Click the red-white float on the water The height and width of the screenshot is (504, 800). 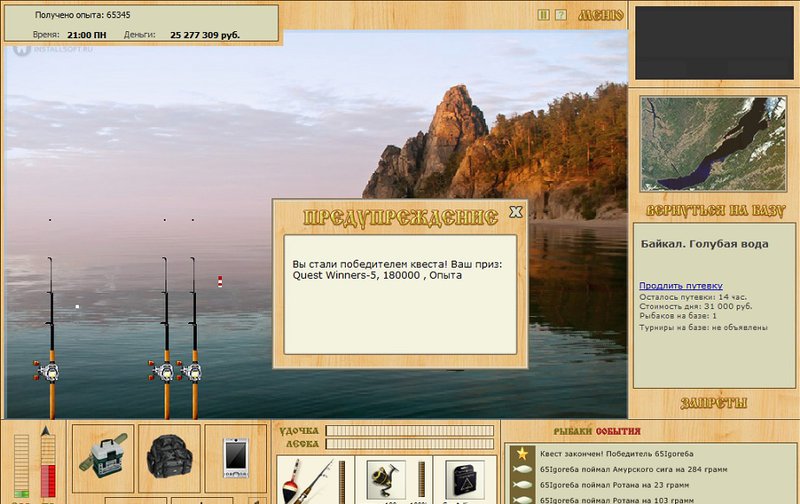pyautogui.click(x=220, y=281)
